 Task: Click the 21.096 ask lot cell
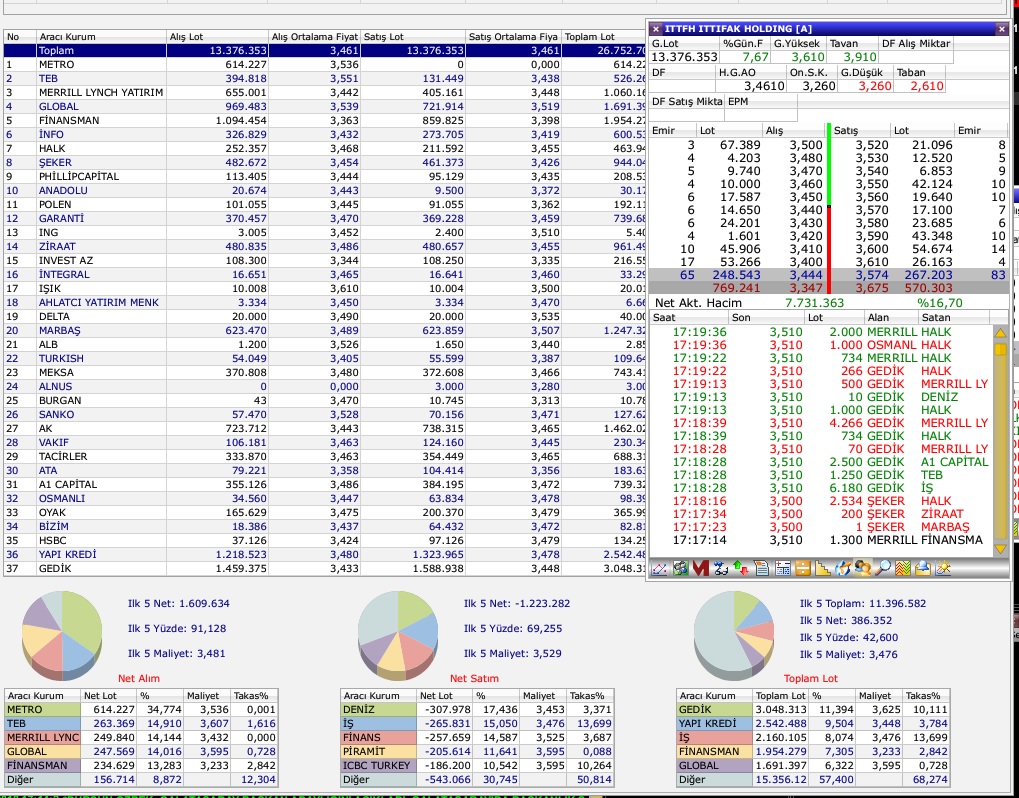(933, 146)
